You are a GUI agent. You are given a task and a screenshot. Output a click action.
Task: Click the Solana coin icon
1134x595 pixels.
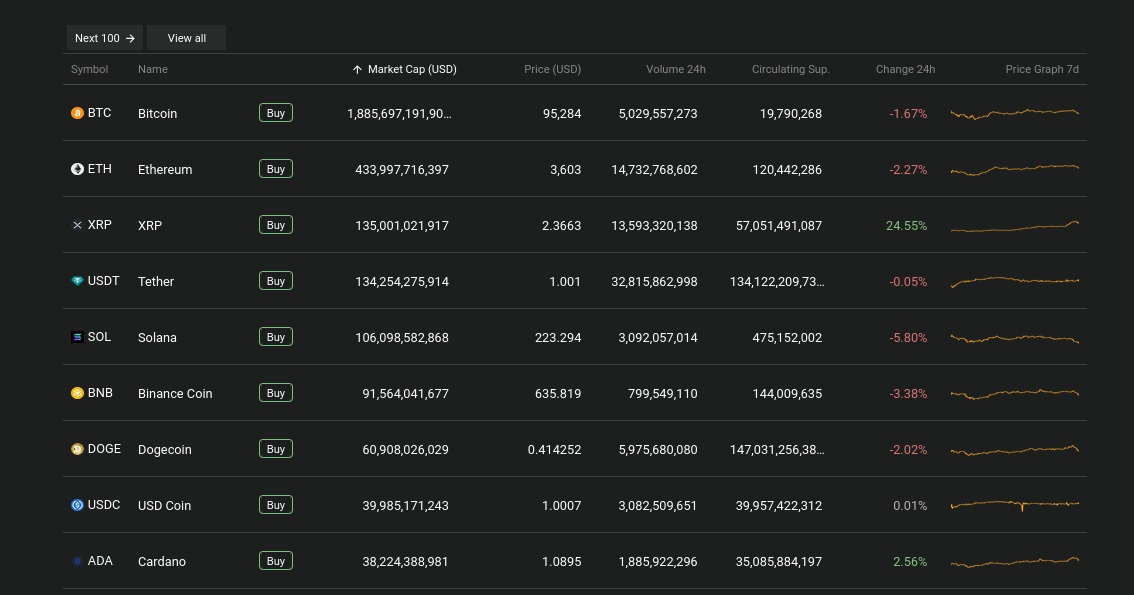coord(77,338)
